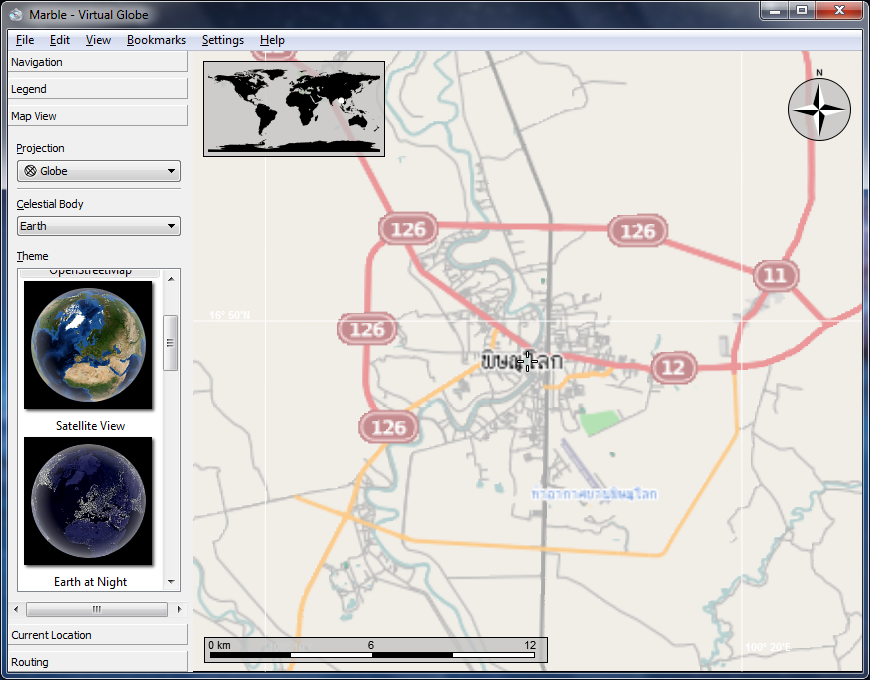Click the sidebar horizontal scroll right arrow
Screen dimensions: 870x680
pyautogui.click(x=179, y=609)
